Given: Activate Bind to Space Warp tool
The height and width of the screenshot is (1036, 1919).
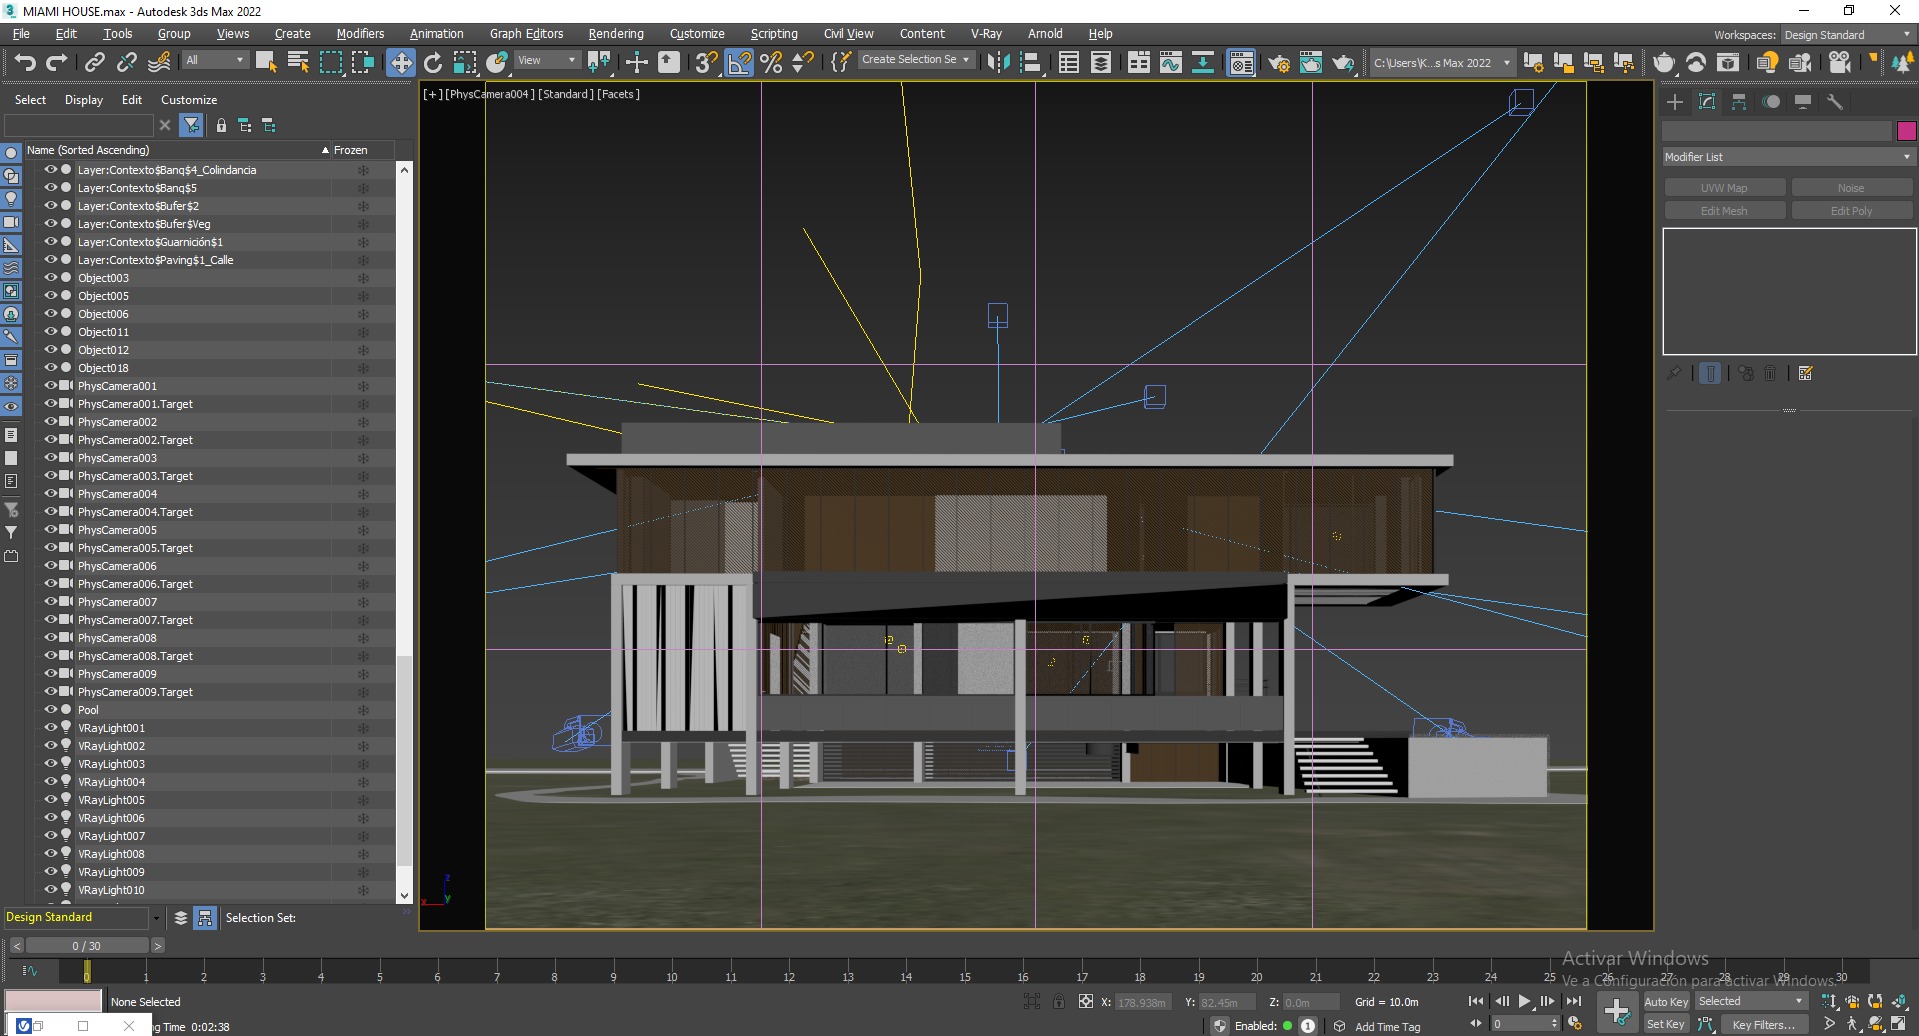Looking at the screenshot, I should [x=159, y=63].
